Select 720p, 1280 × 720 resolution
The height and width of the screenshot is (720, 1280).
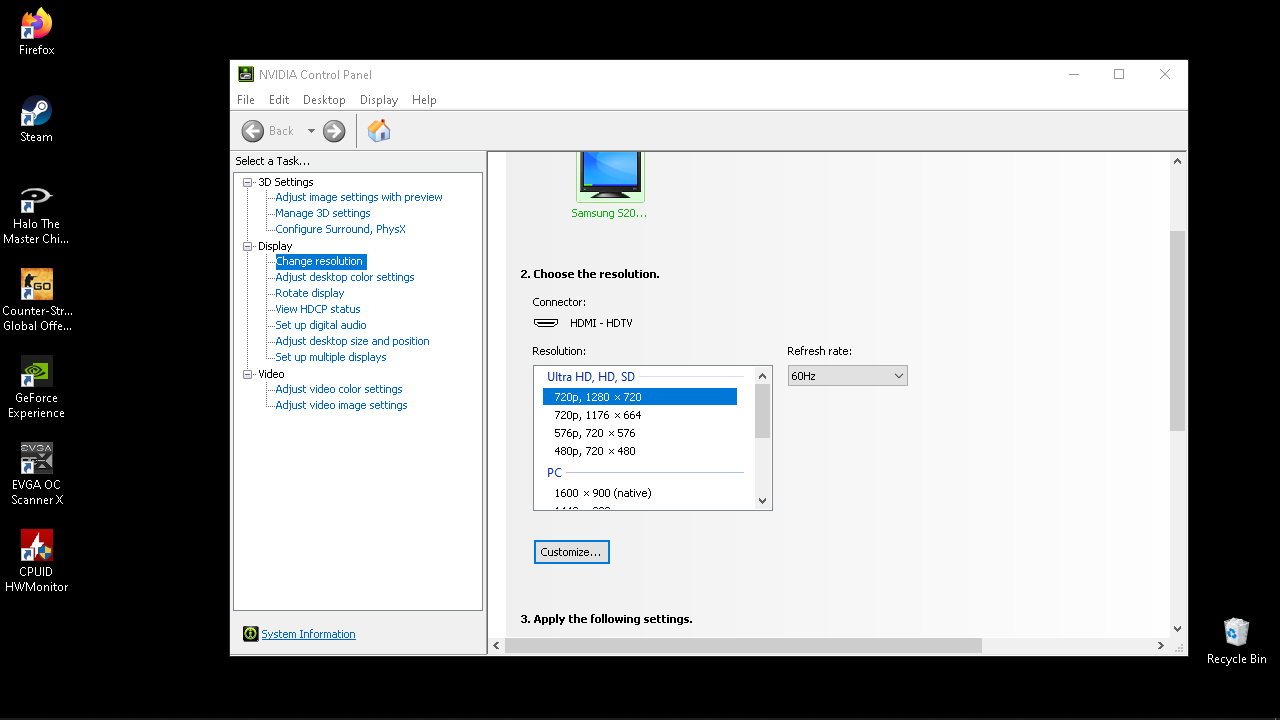pyautogui.click(x=640, y=397)
